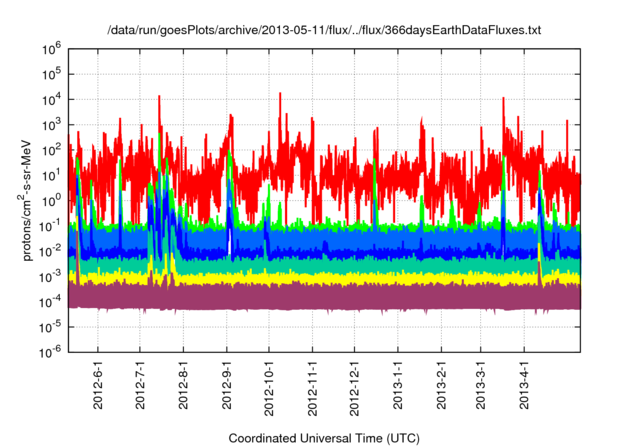Click the 2013-3-1 date label
Viewport: 640px width, 448px height.
(x=481, y=385)
